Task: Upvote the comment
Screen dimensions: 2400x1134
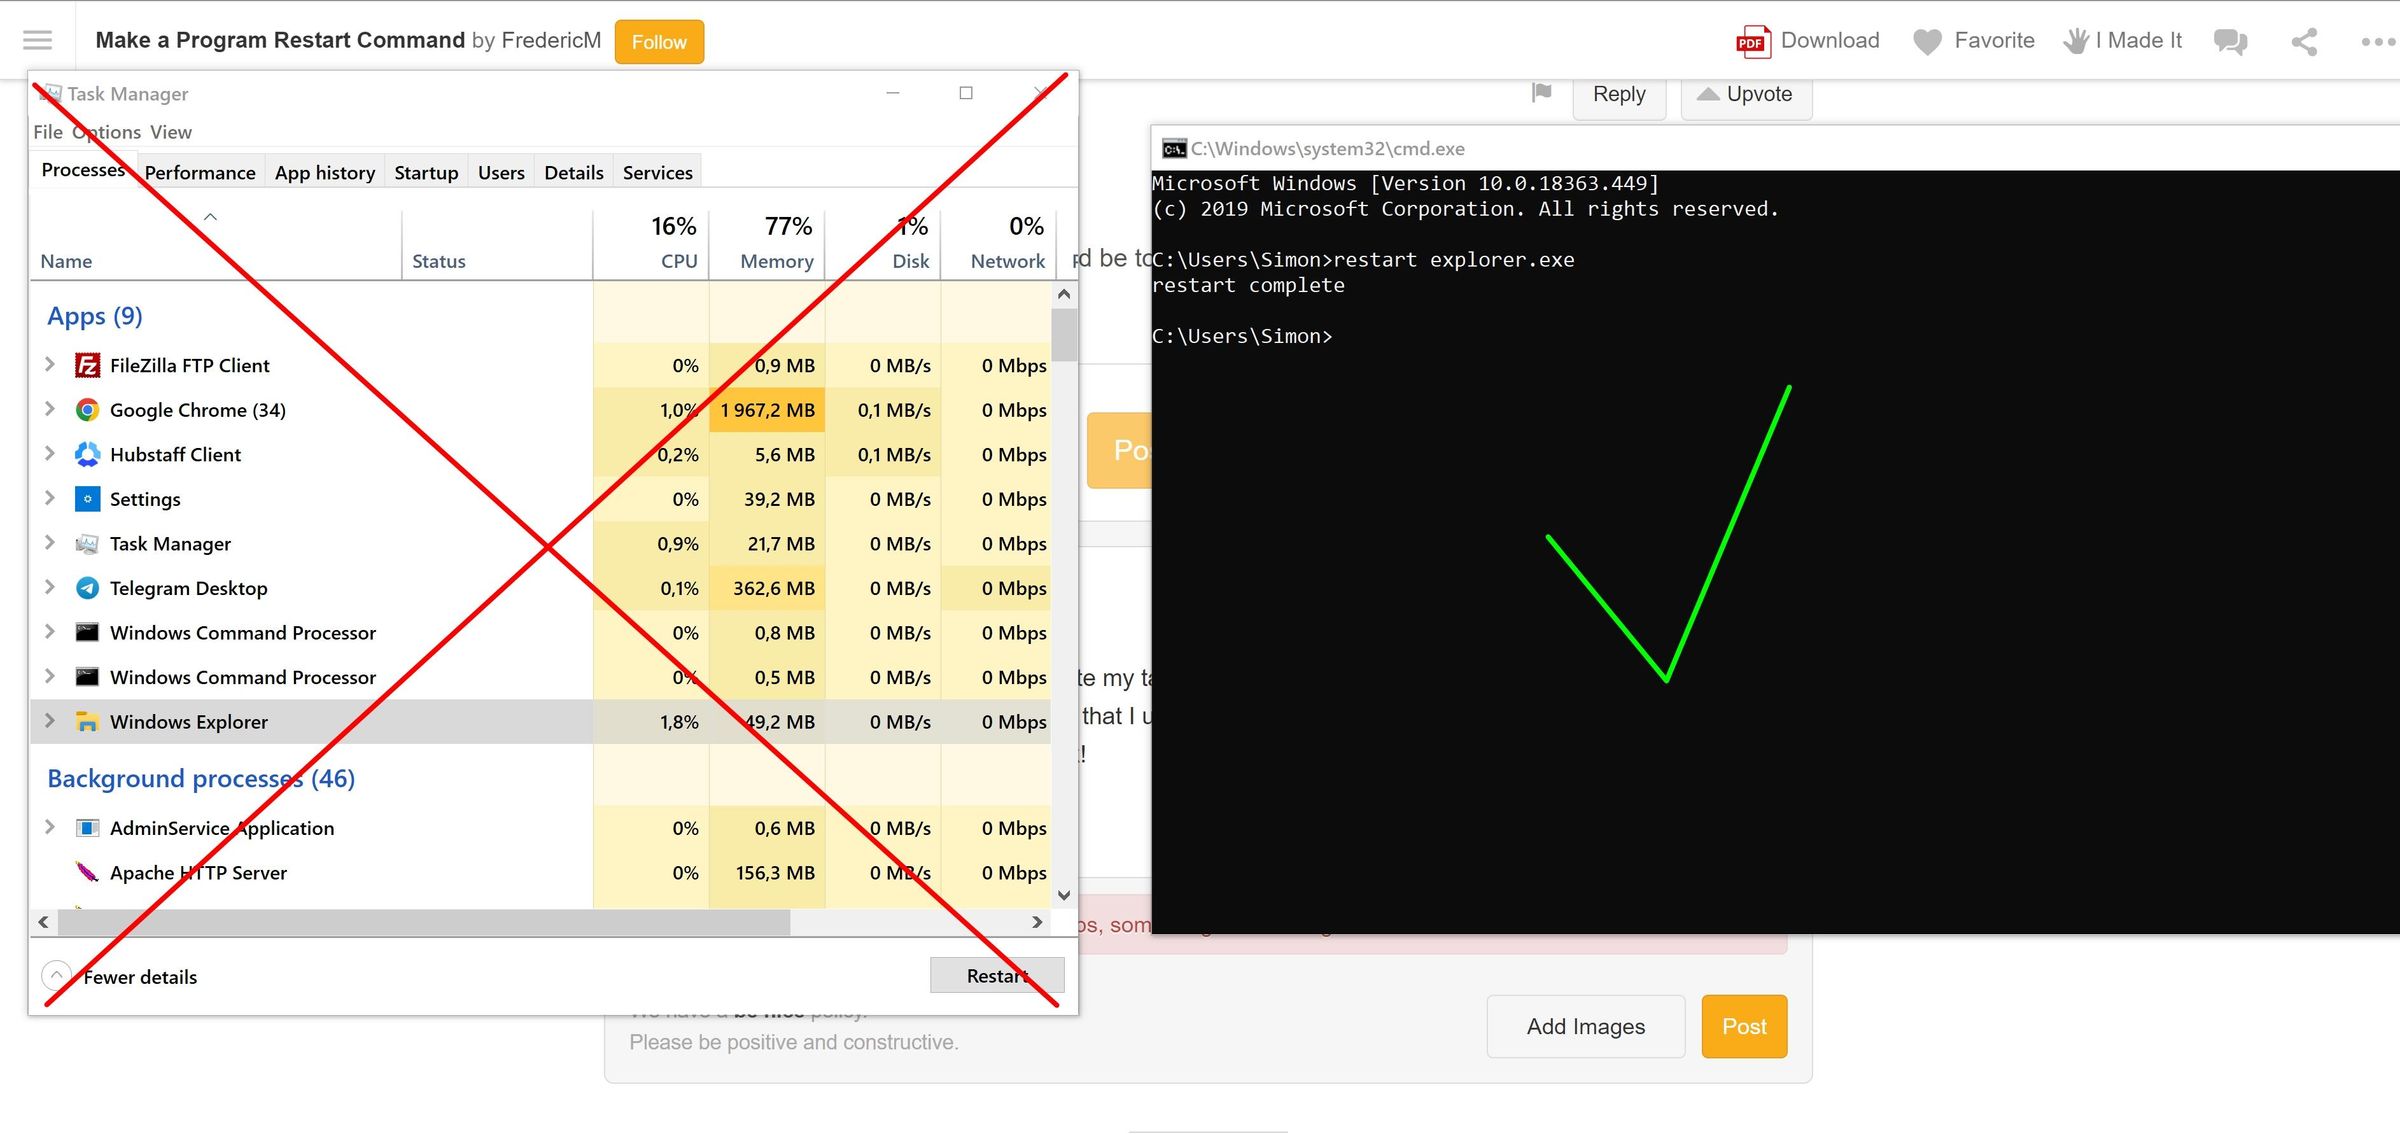Action: [x=1746, y=93]
